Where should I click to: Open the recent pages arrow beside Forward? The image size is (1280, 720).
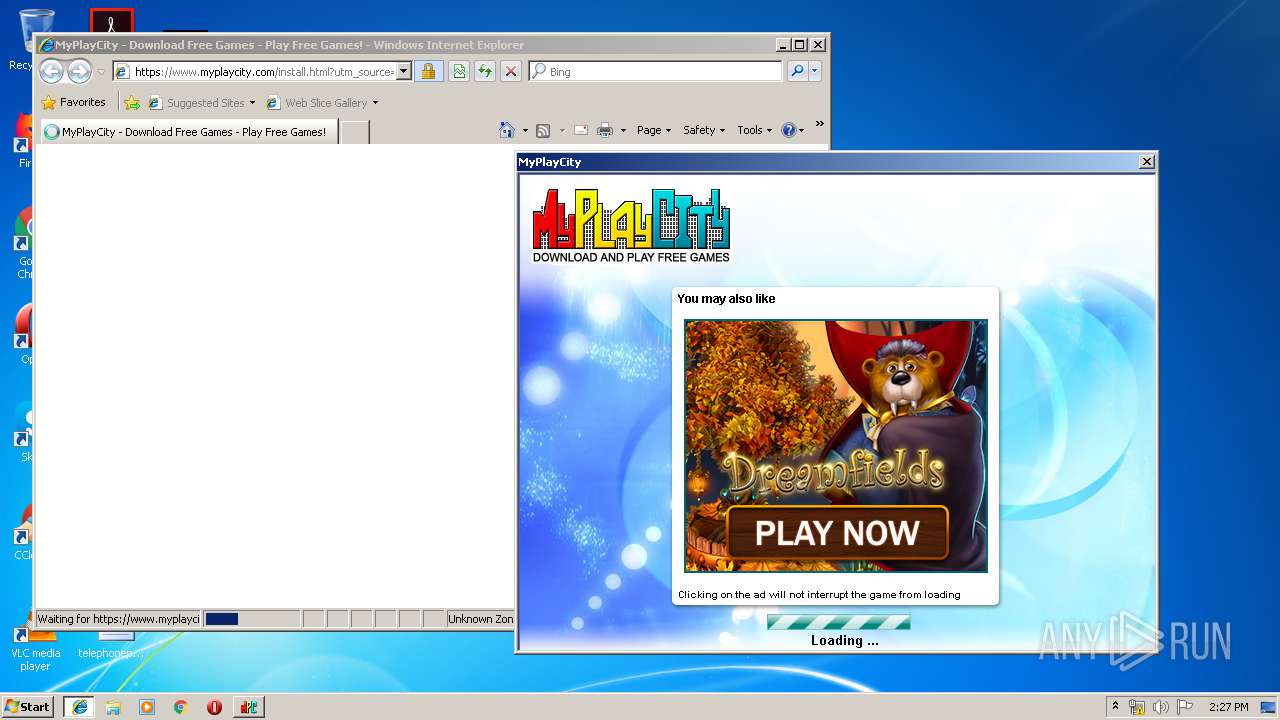click(x=101, y=72)
